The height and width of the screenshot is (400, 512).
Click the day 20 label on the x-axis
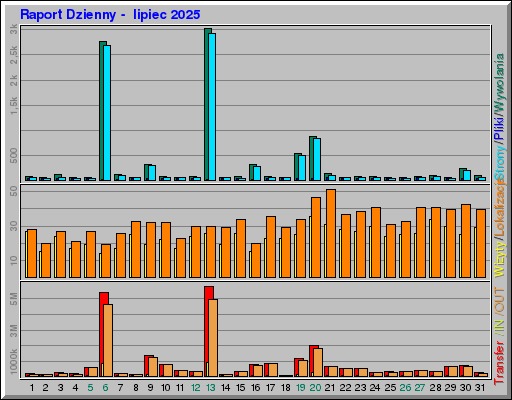pyautogui.click(x=315, y=388)
